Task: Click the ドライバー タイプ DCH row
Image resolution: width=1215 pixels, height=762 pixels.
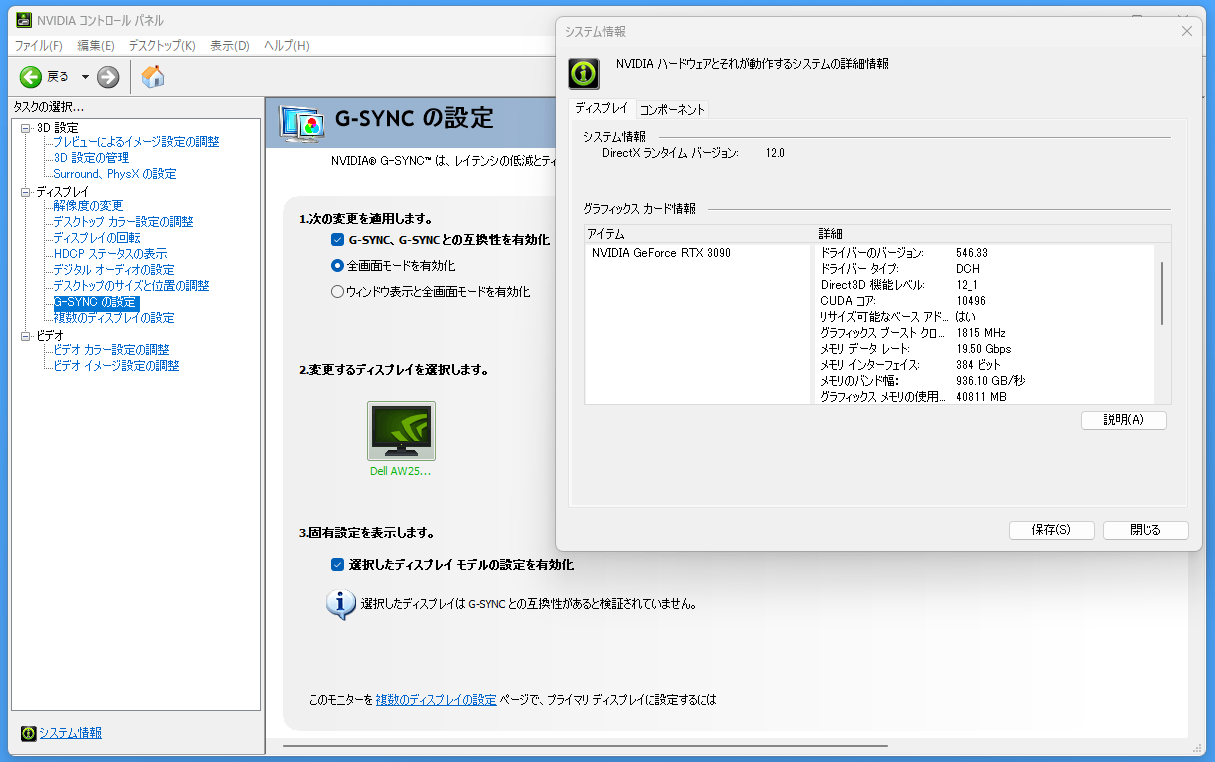Action: click(x=985, y=269)
